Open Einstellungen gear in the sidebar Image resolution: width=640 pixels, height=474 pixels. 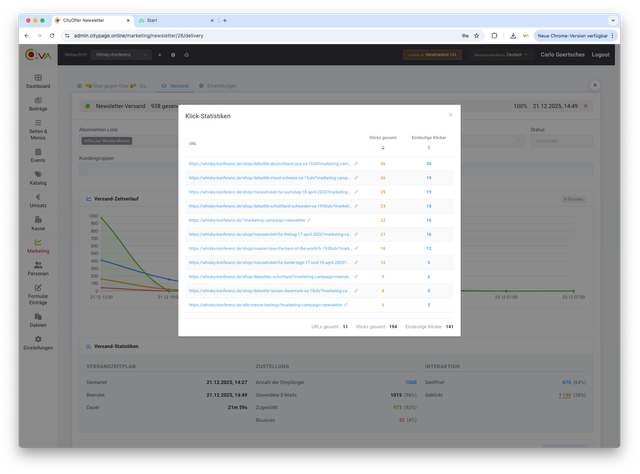tap(38, 342)
